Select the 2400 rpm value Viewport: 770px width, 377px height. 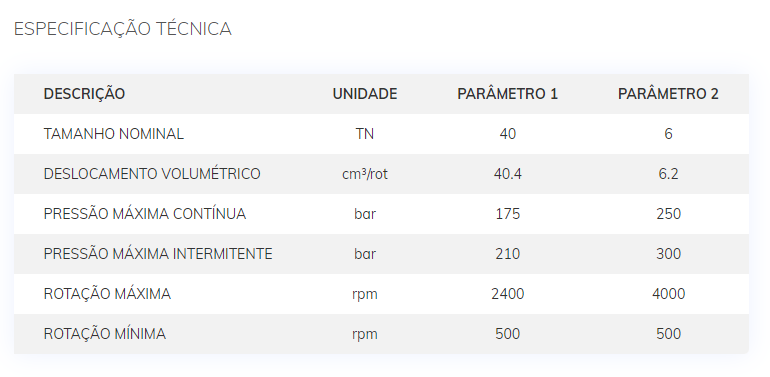point(507,294)
